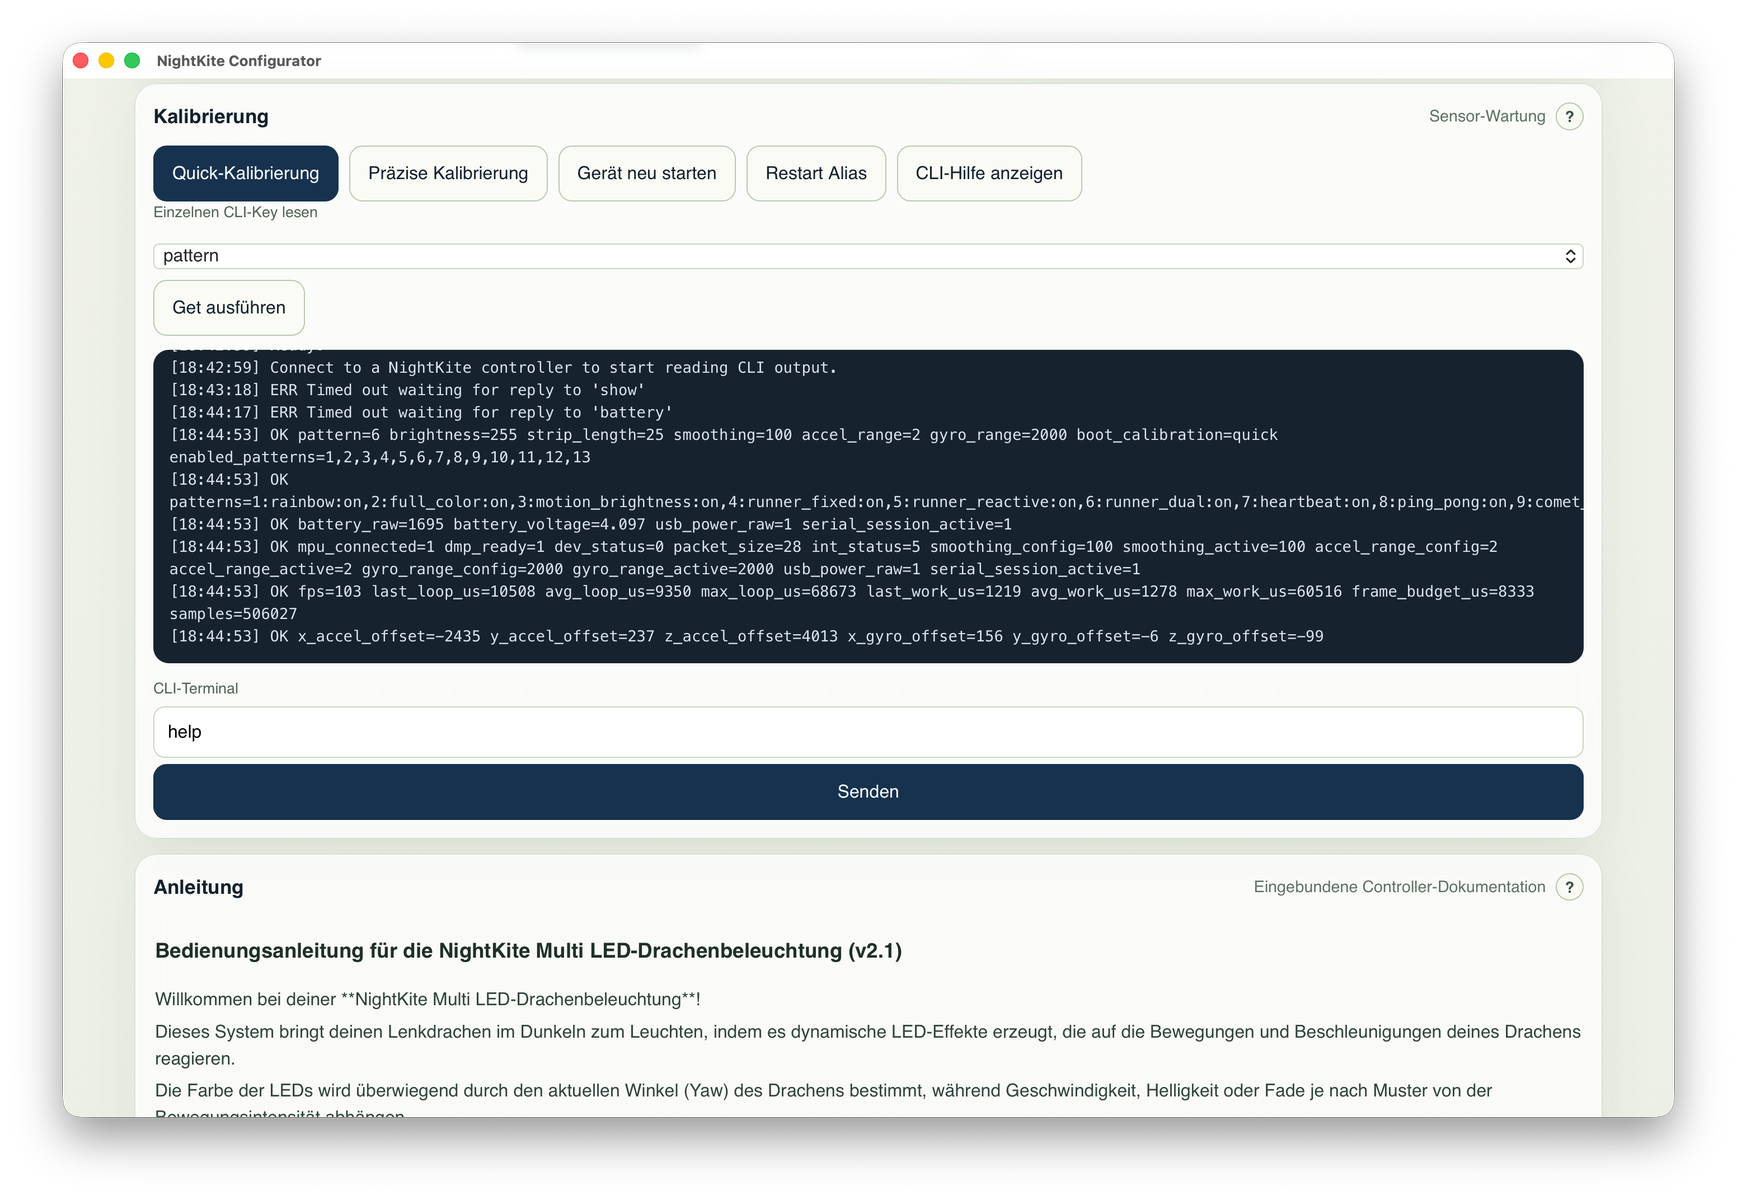The width and height of the screenshot is (1737, 1200).
Task: Focus the CLI-Terminal input containing help
Action: [x=867, y=732]
